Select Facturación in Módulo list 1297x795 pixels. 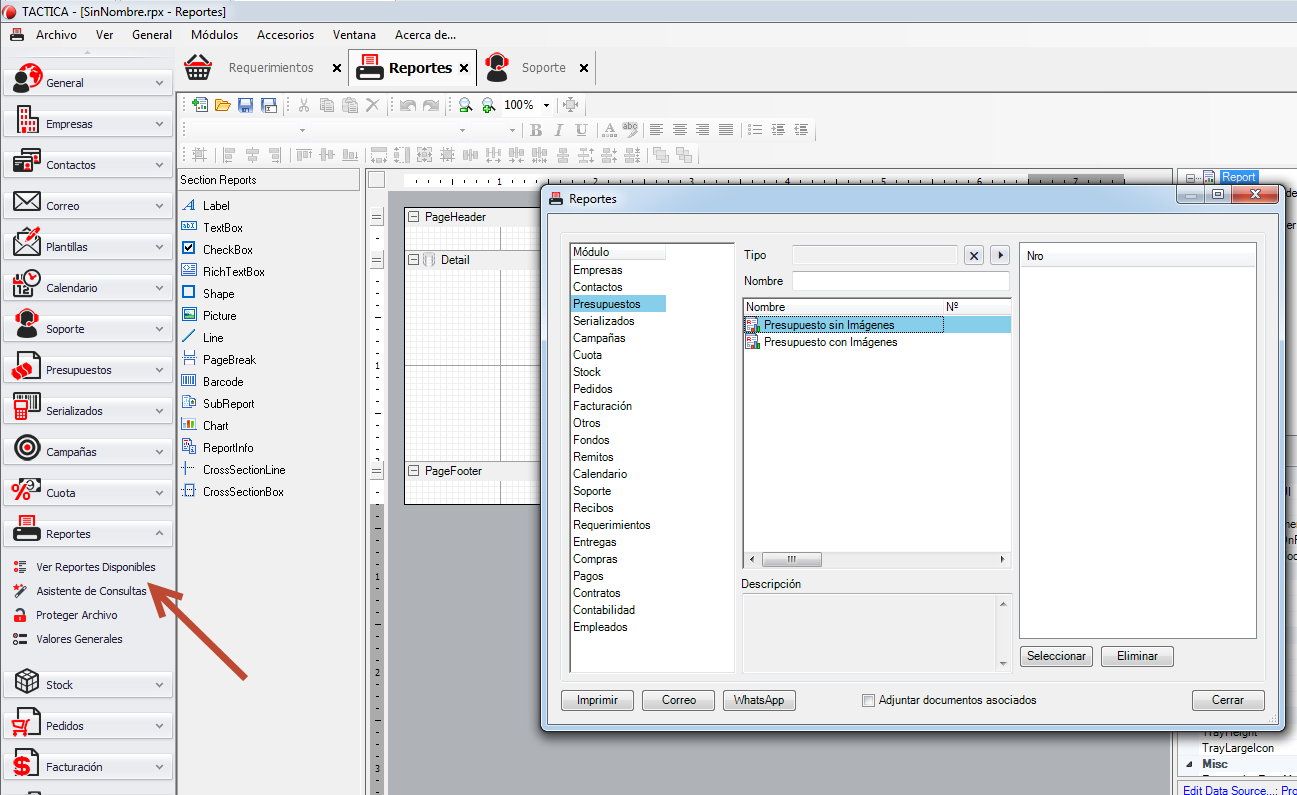[603, 406]
